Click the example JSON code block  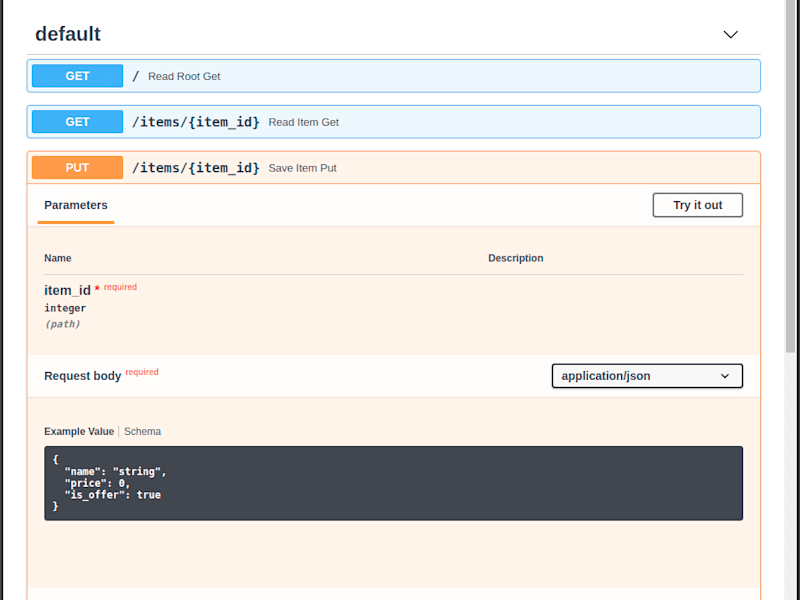coord(393,483)
